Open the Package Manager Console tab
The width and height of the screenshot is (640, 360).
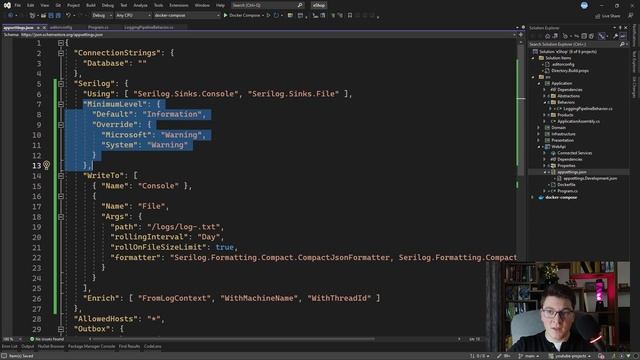click(91, 347)
